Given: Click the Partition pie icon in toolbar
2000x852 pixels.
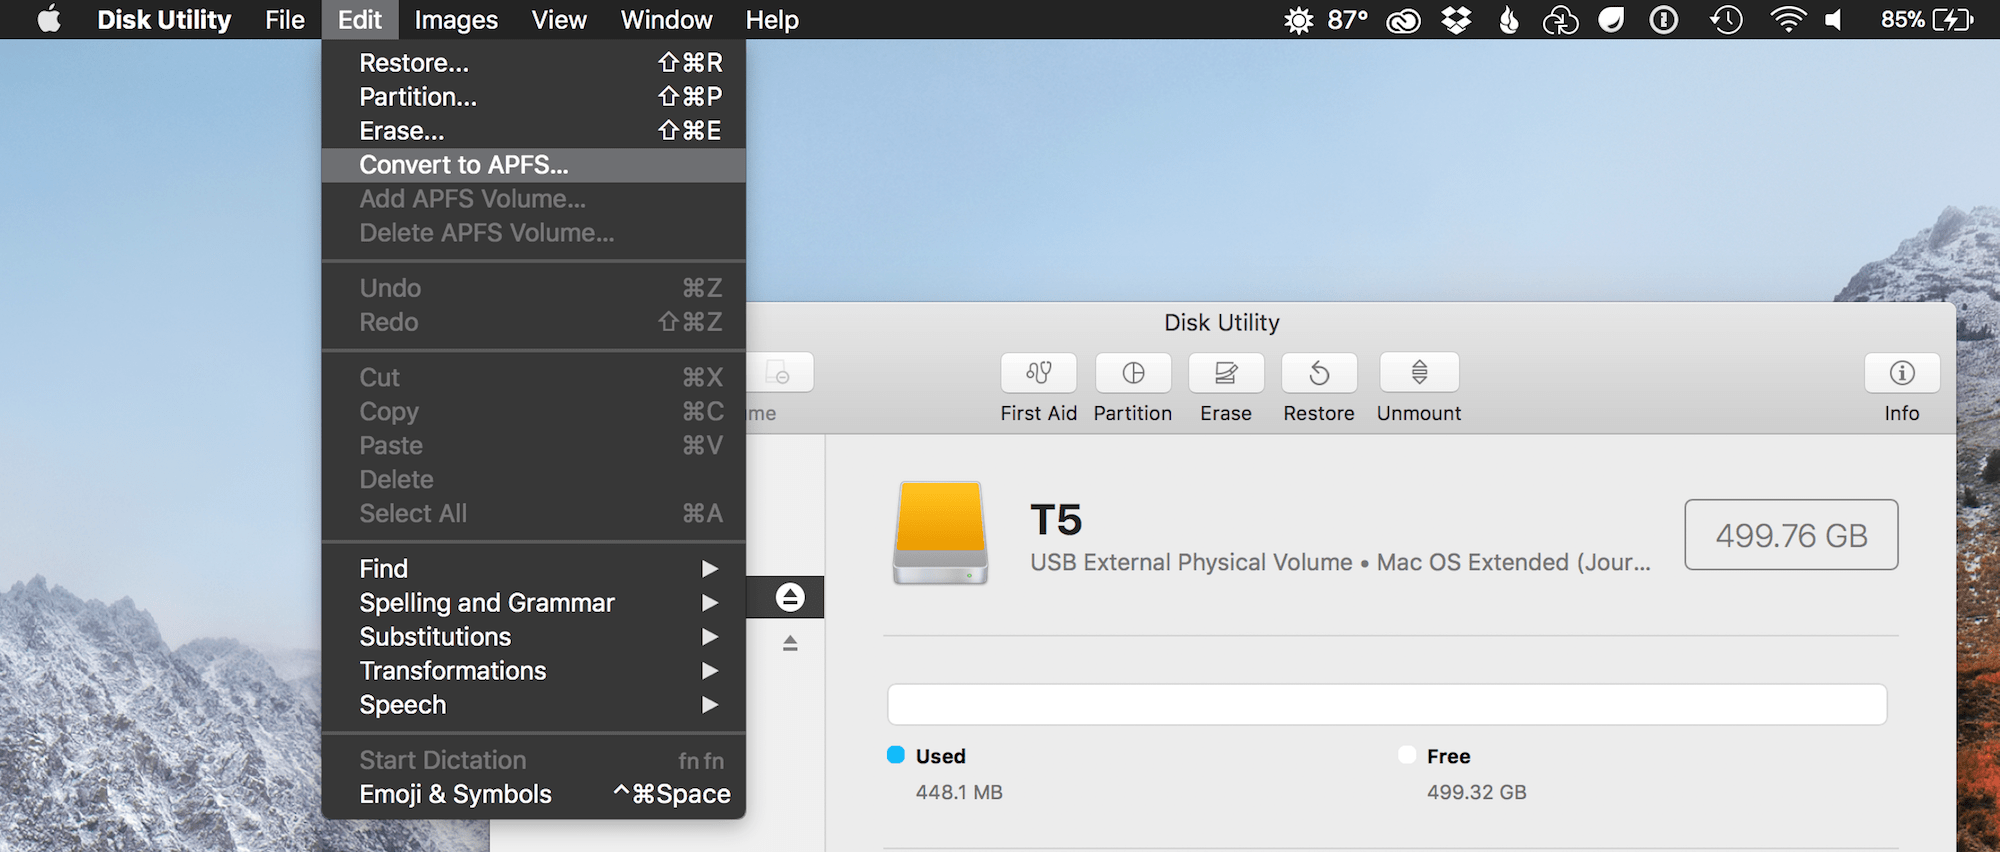Looking at the screenshot, I should click(1133, 373).
